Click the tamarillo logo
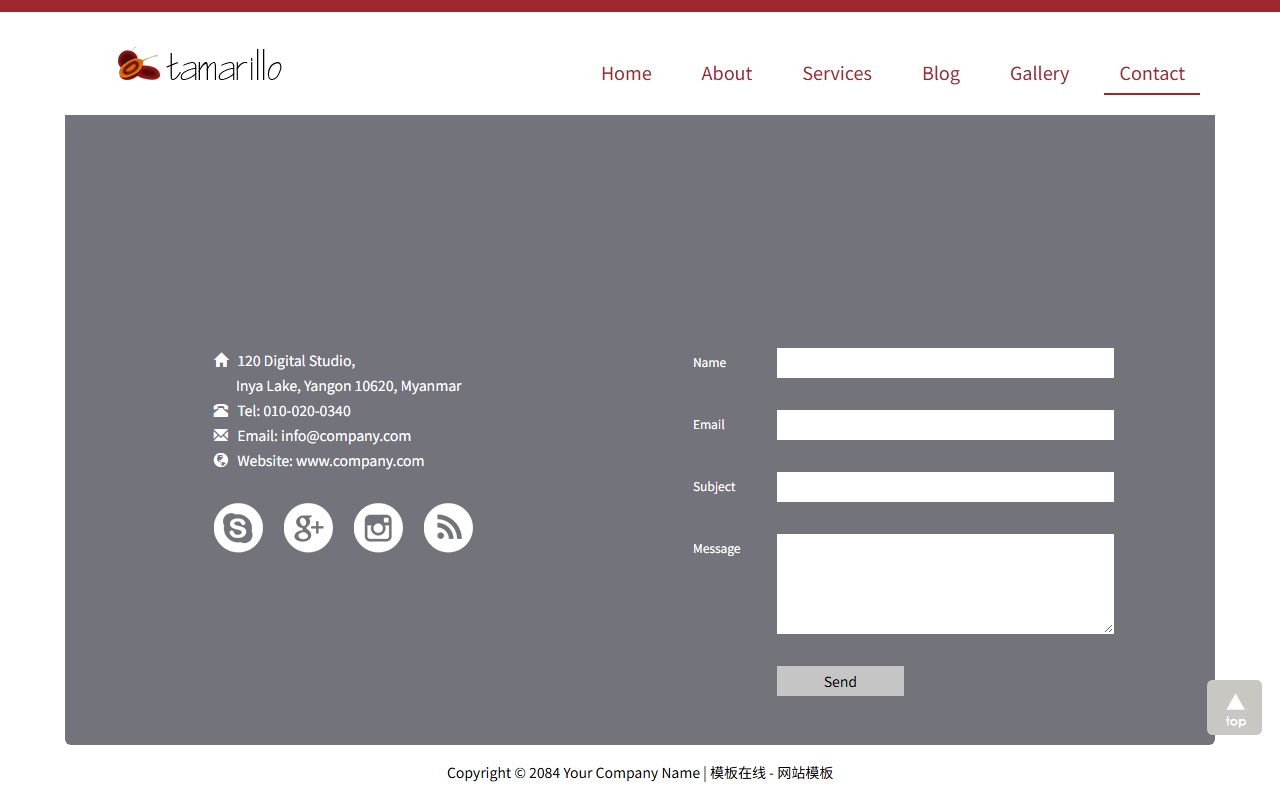Screen dimensions: 1280x800 point(199,66)
